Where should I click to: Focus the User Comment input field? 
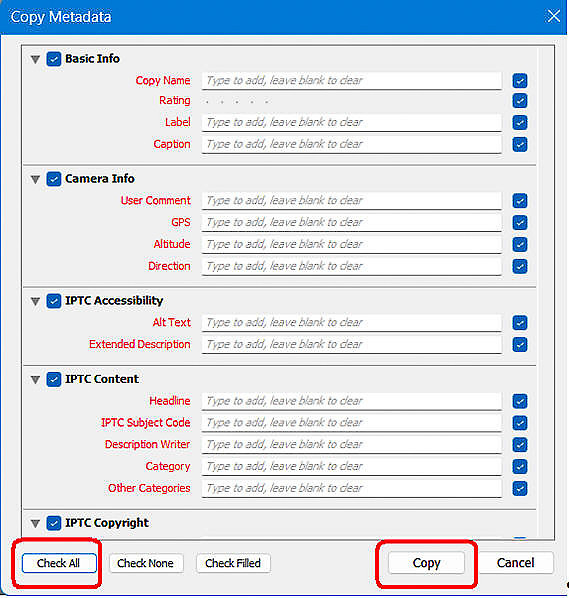352,201
